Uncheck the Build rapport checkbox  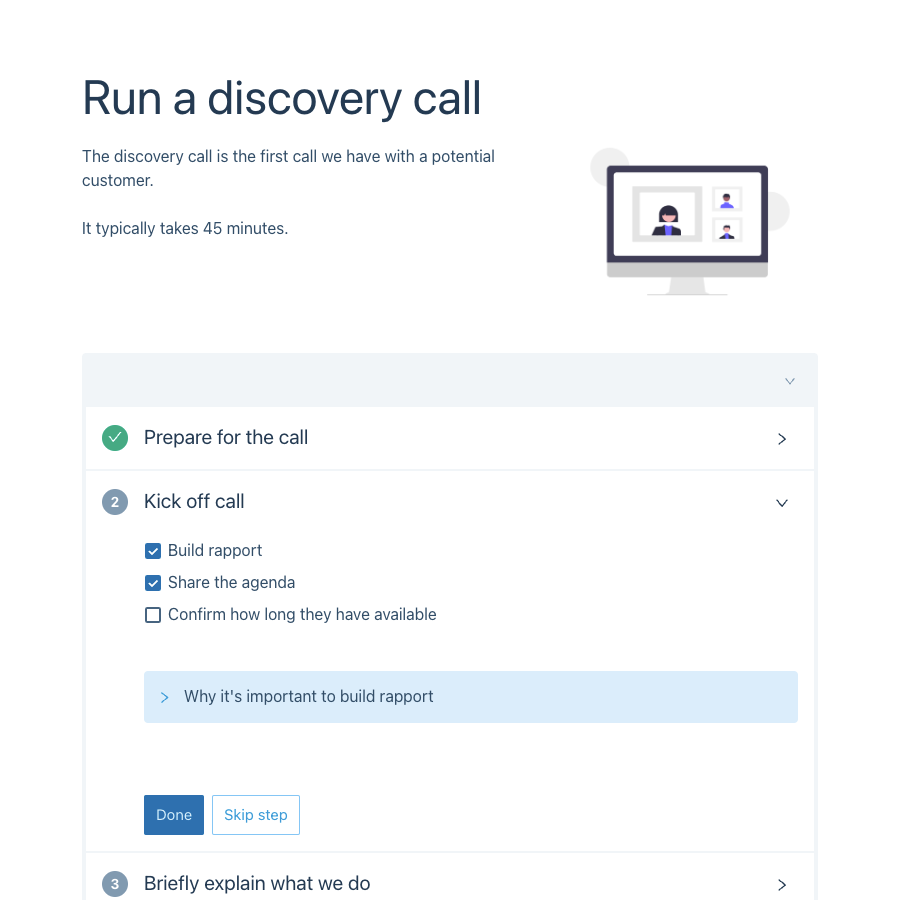tap(153, 551)
